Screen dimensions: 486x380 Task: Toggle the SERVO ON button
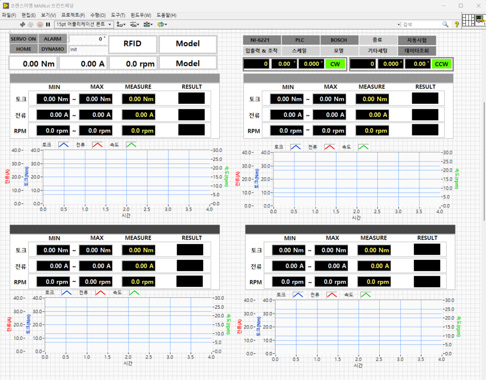coord(23,39)
